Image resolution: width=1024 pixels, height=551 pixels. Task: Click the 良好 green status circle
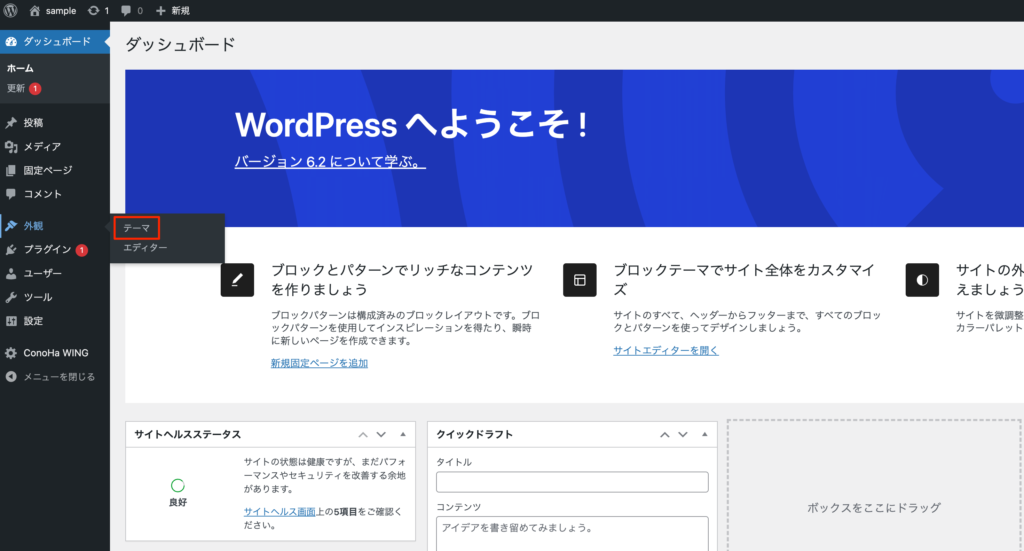coord(178,485)
